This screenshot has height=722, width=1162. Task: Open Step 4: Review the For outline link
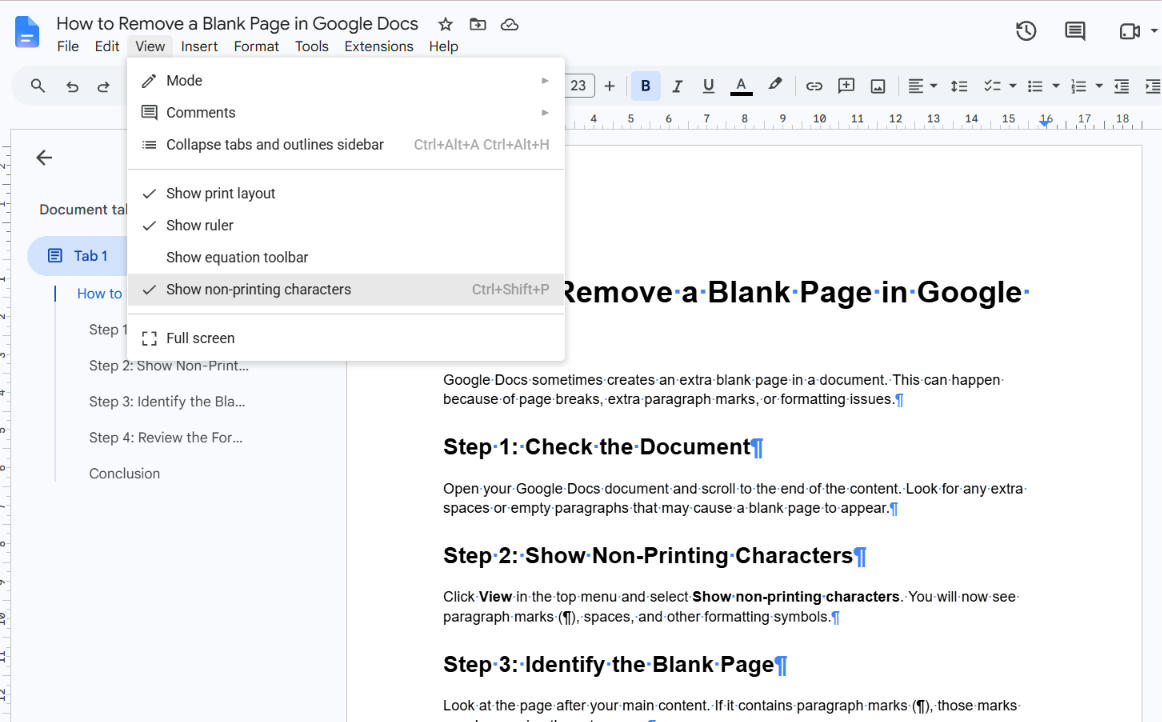(x=166, y=437)
